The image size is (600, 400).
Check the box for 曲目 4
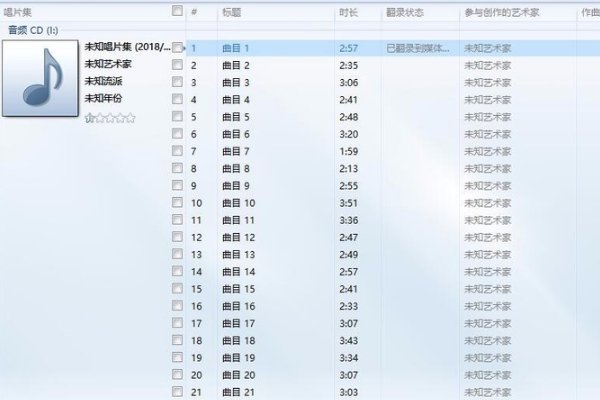tap(177, 99)
